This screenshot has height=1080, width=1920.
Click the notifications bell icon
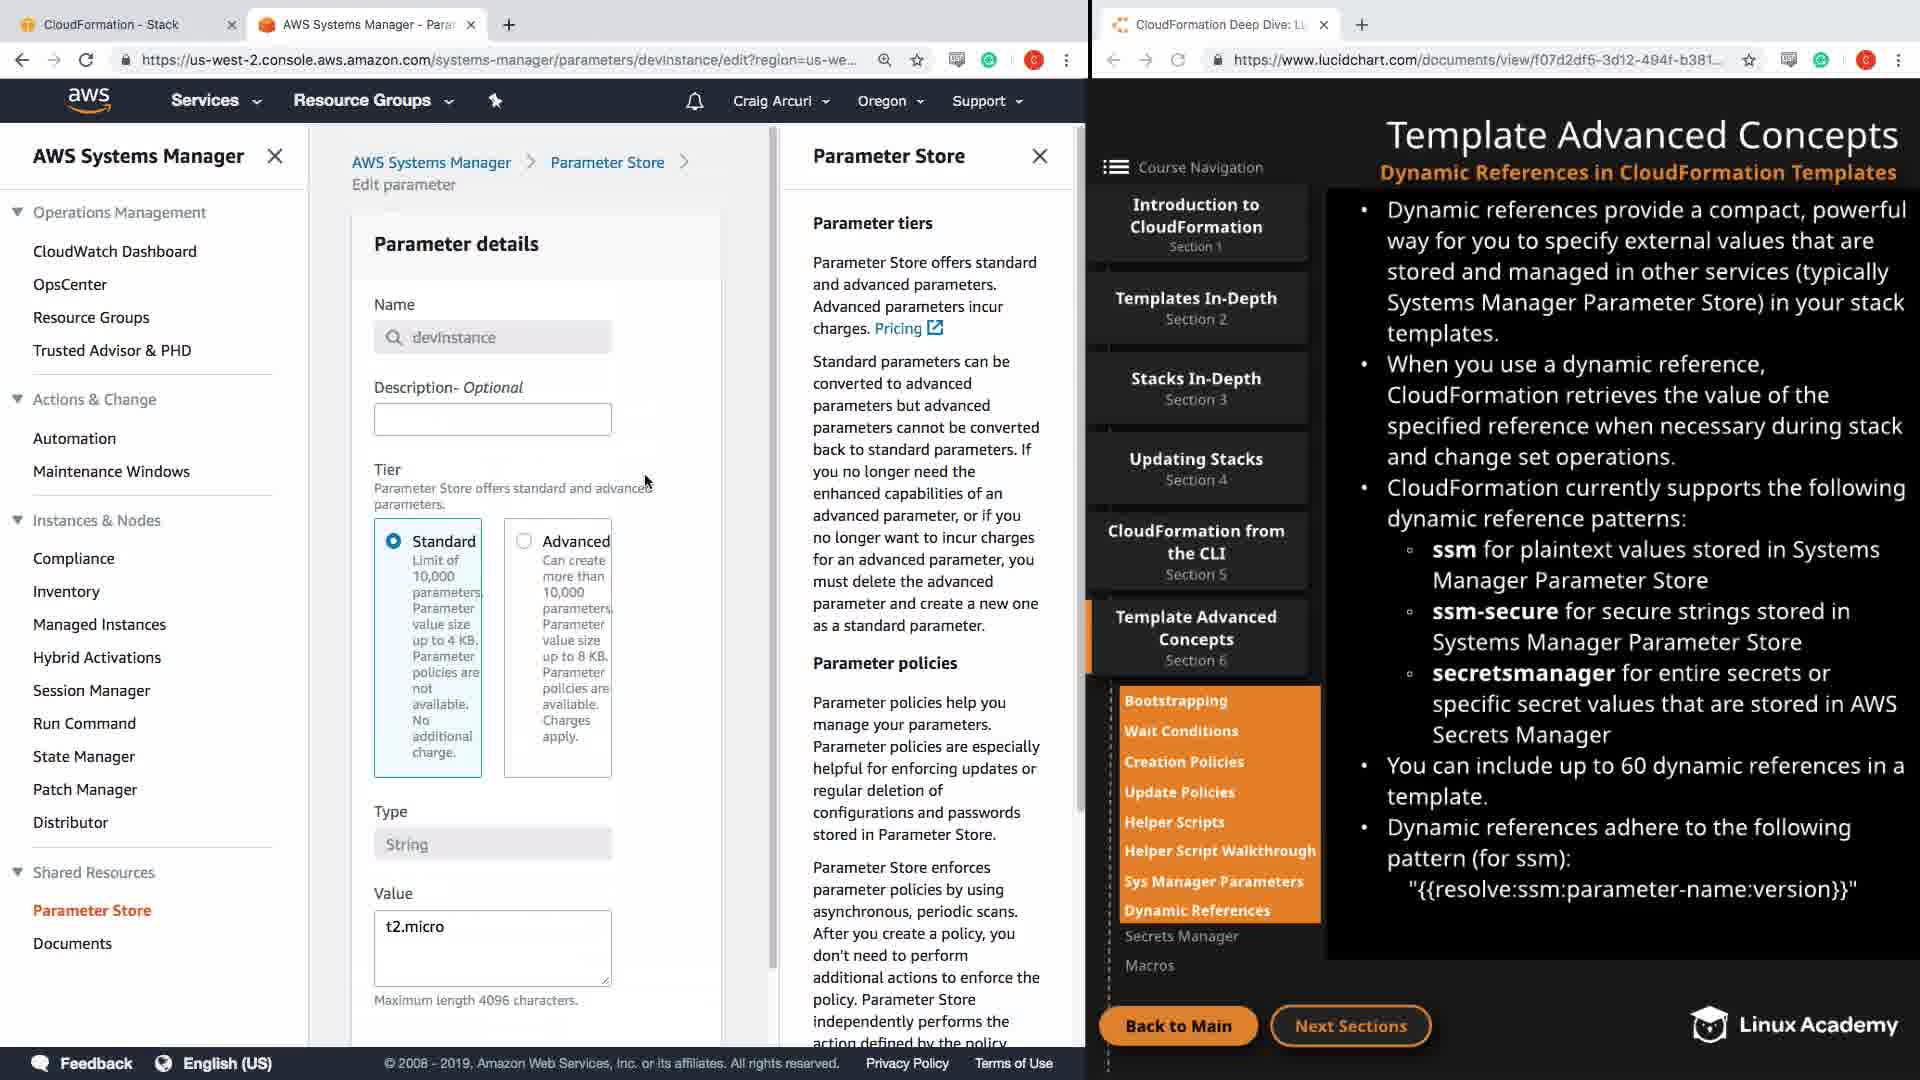[x=694, y=101]
